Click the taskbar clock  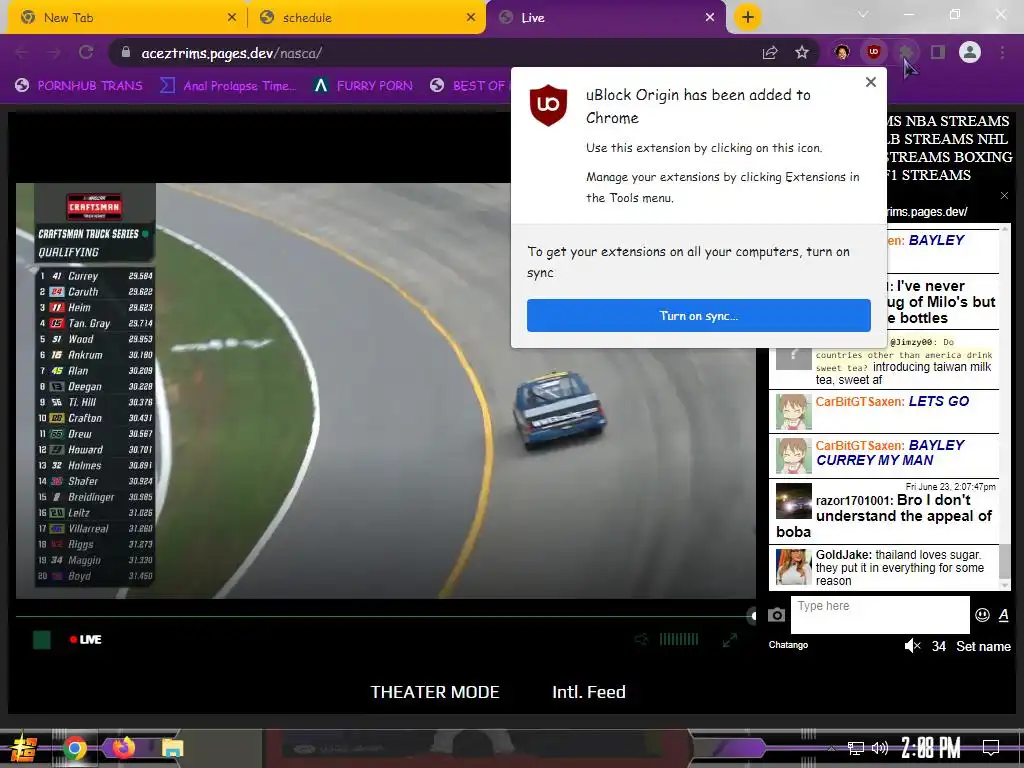[931, 747]
